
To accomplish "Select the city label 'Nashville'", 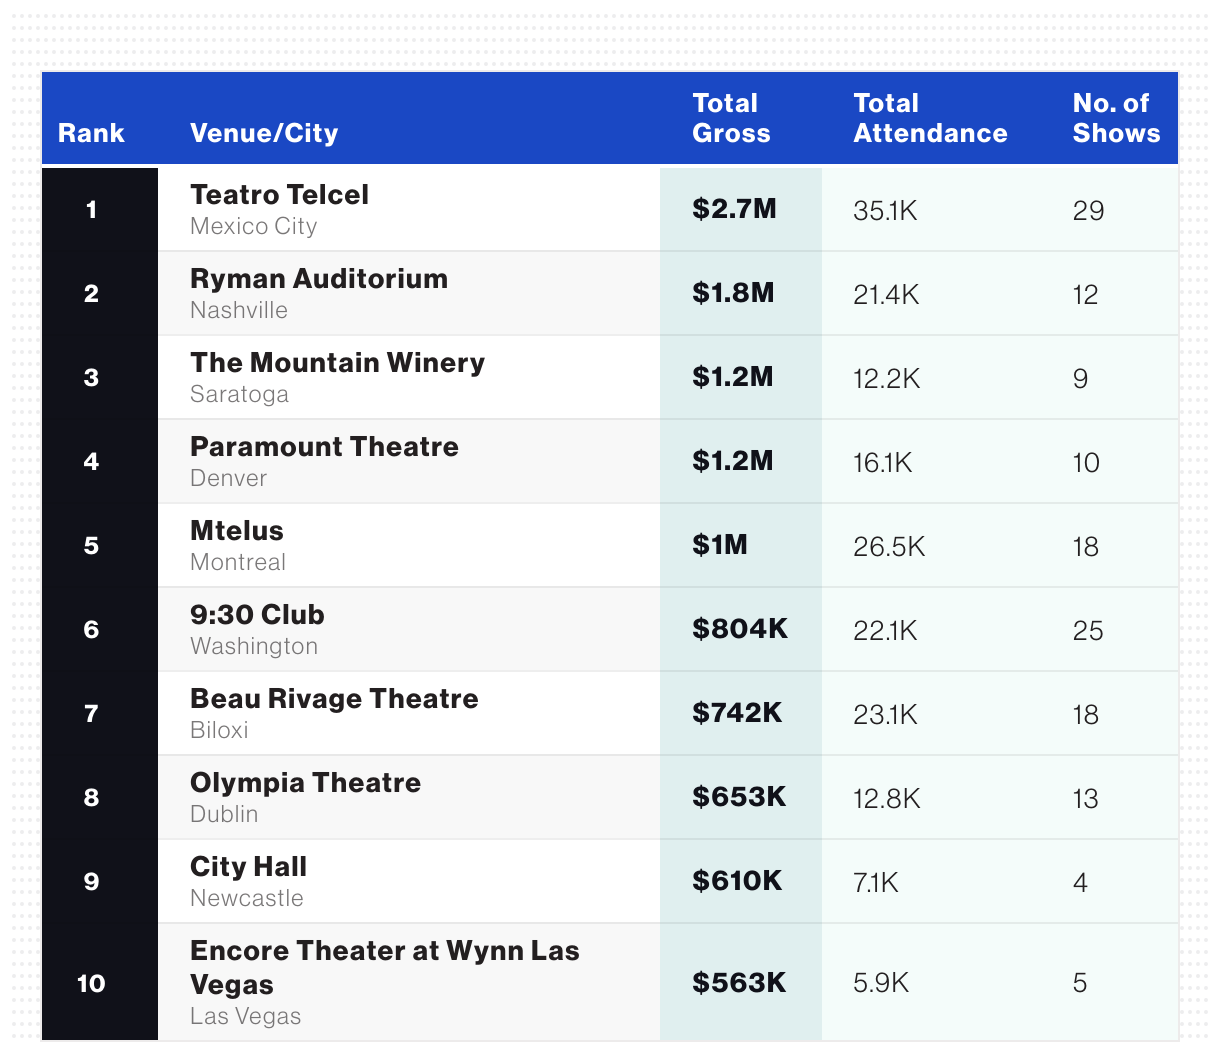I will pyautogui.click(x=239, y=310).
